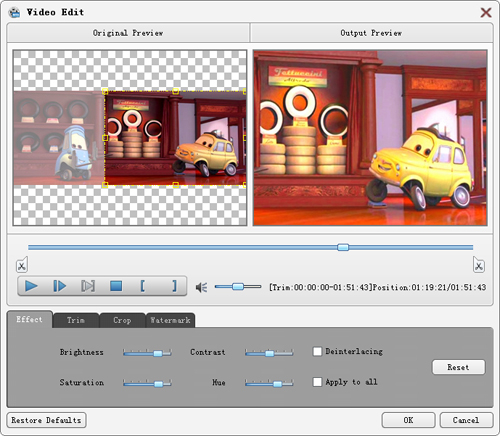Open the Watermark tab
Screen dimensions: 500x436
(170, 320)
